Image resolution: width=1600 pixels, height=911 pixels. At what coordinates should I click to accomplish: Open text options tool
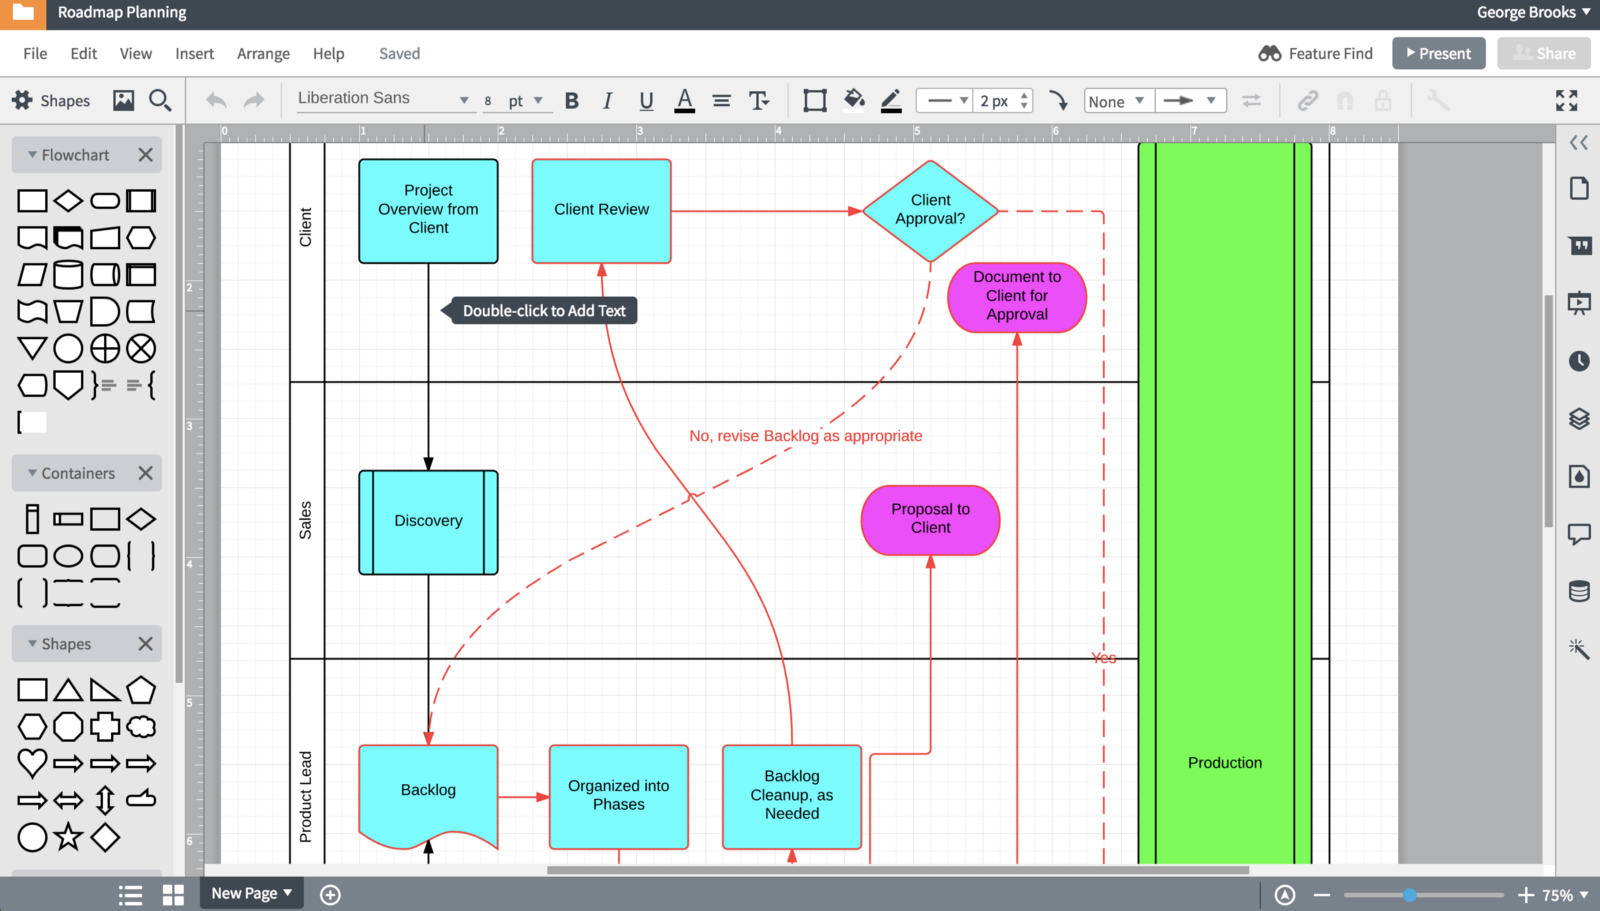click(x=759, y=101)
